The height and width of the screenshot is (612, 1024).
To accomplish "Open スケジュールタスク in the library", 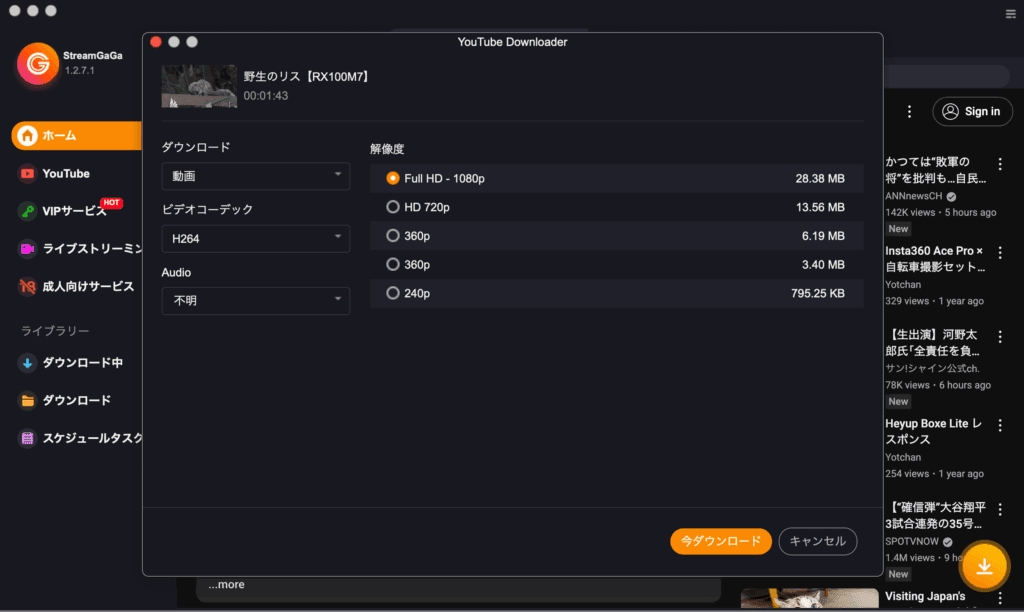I will click(x=92, y=438).
